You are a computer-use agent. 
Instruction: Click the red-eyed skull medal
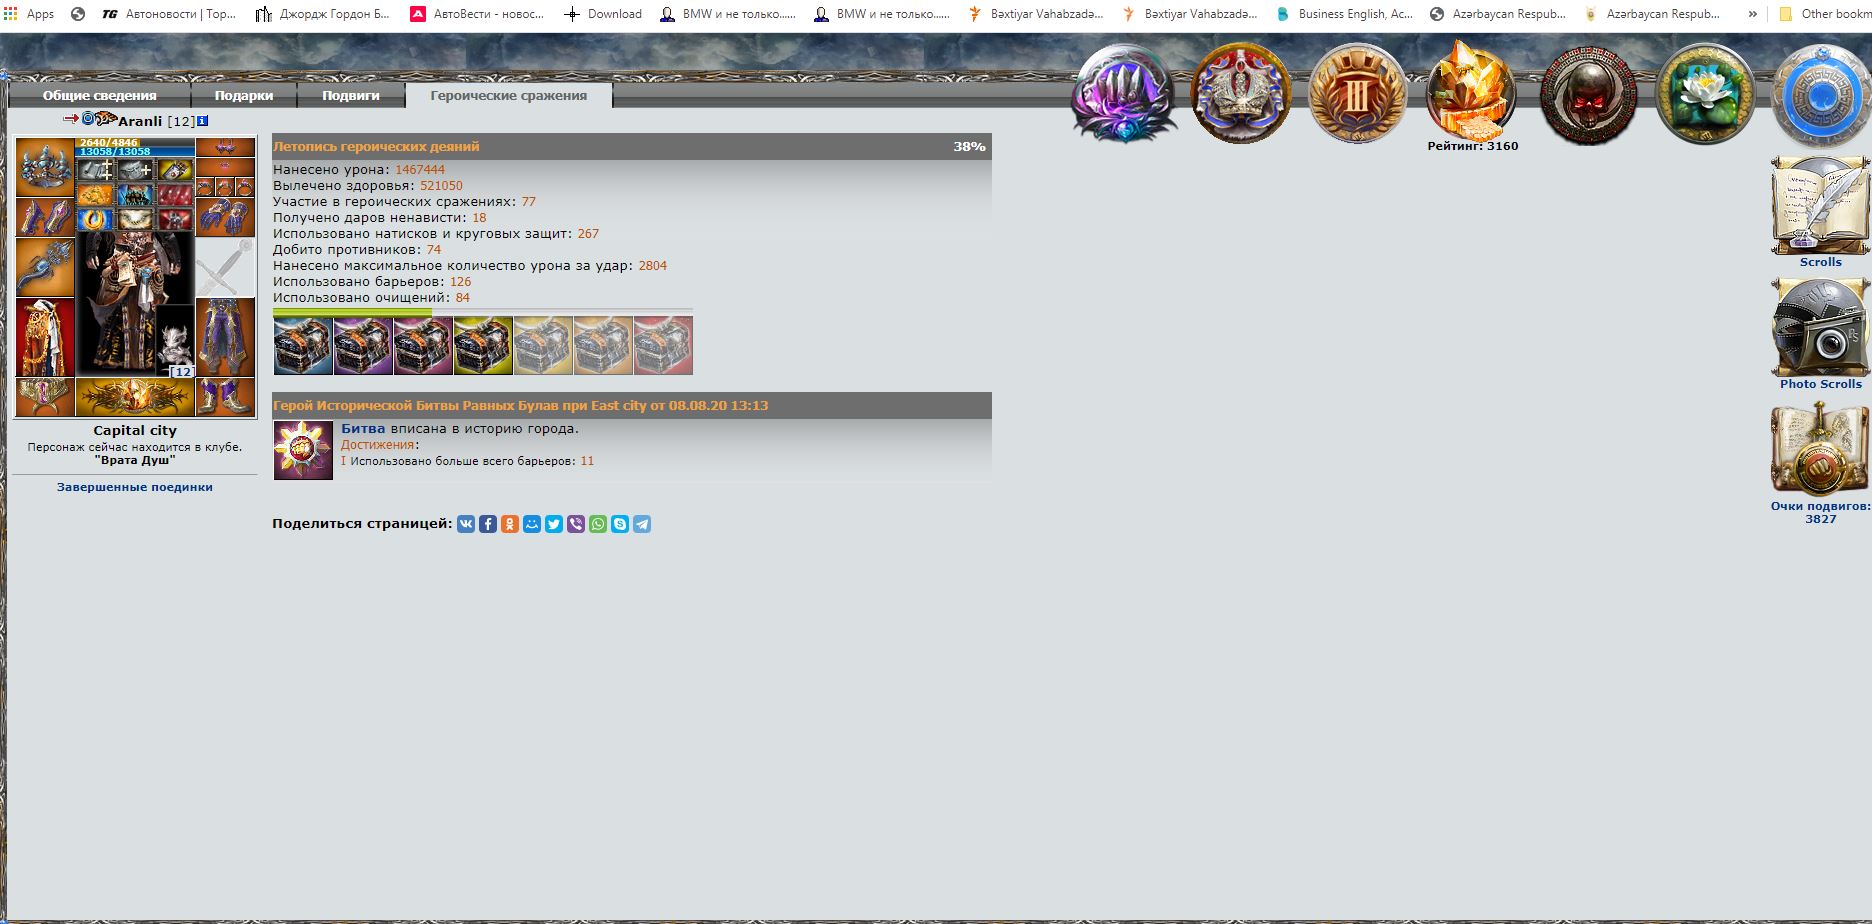(x=1589, y=96)
